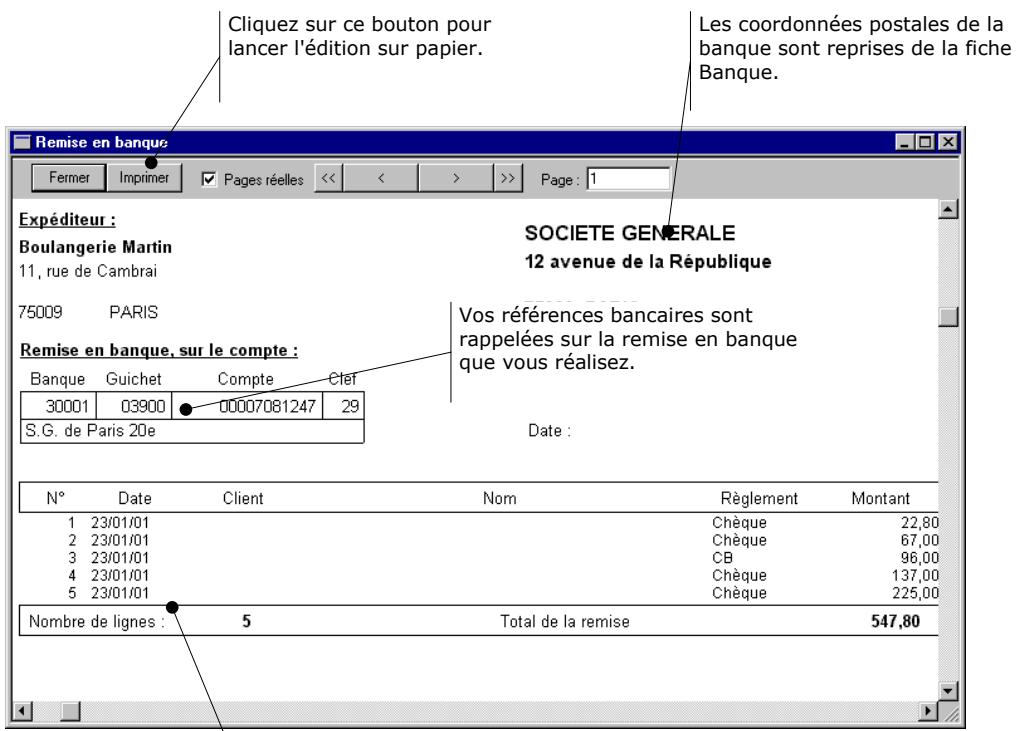Click the postal code 75009

40,312
